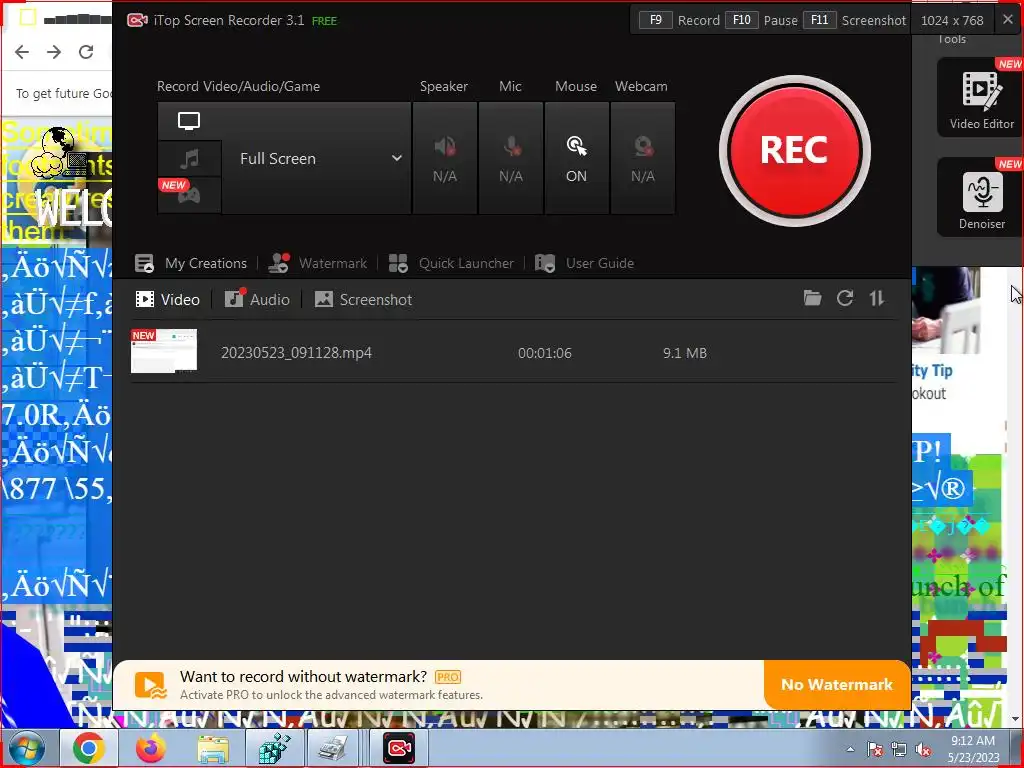Viewport: 1024px width, 768px height.
Task: Open the Video Editor tool
Action: click(x=982, y=98)
